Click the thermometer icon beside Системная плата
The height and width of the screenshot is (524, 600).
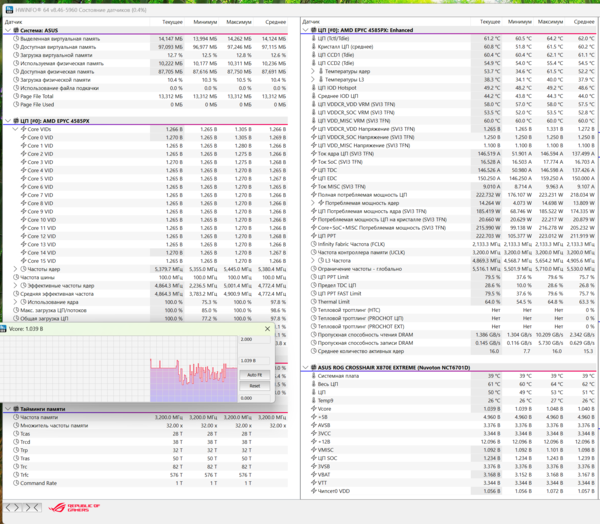pos(313,376)
